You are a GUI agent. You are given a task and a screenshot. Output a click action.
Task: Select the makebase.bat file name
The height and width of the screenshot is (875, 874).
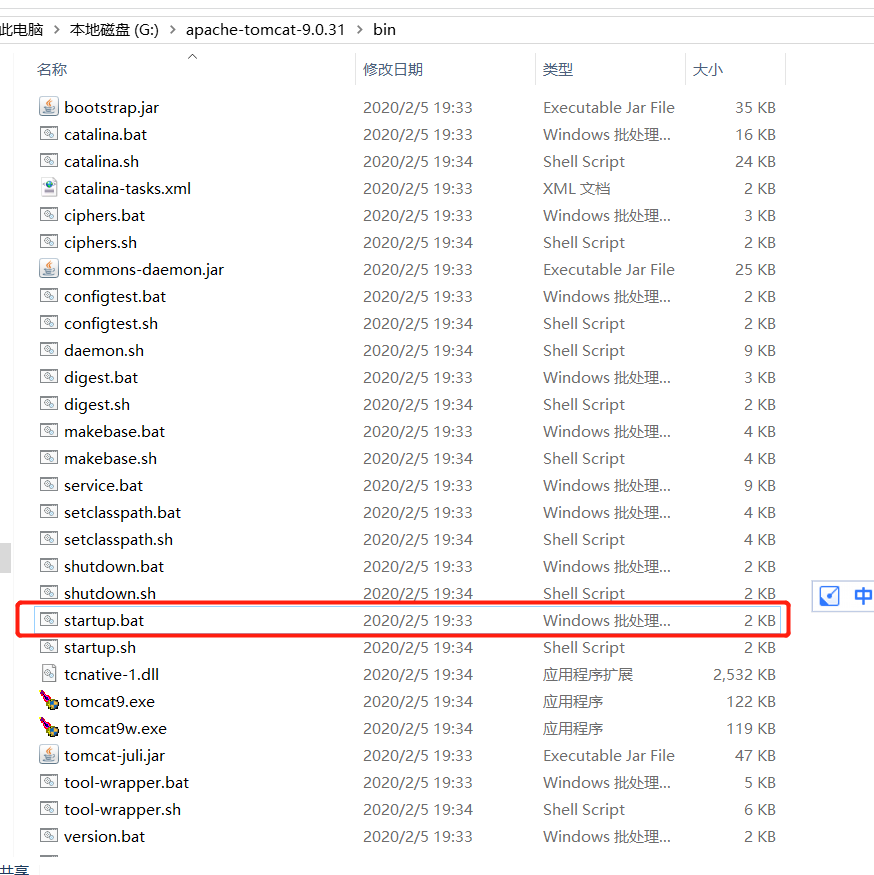(114, 431)
